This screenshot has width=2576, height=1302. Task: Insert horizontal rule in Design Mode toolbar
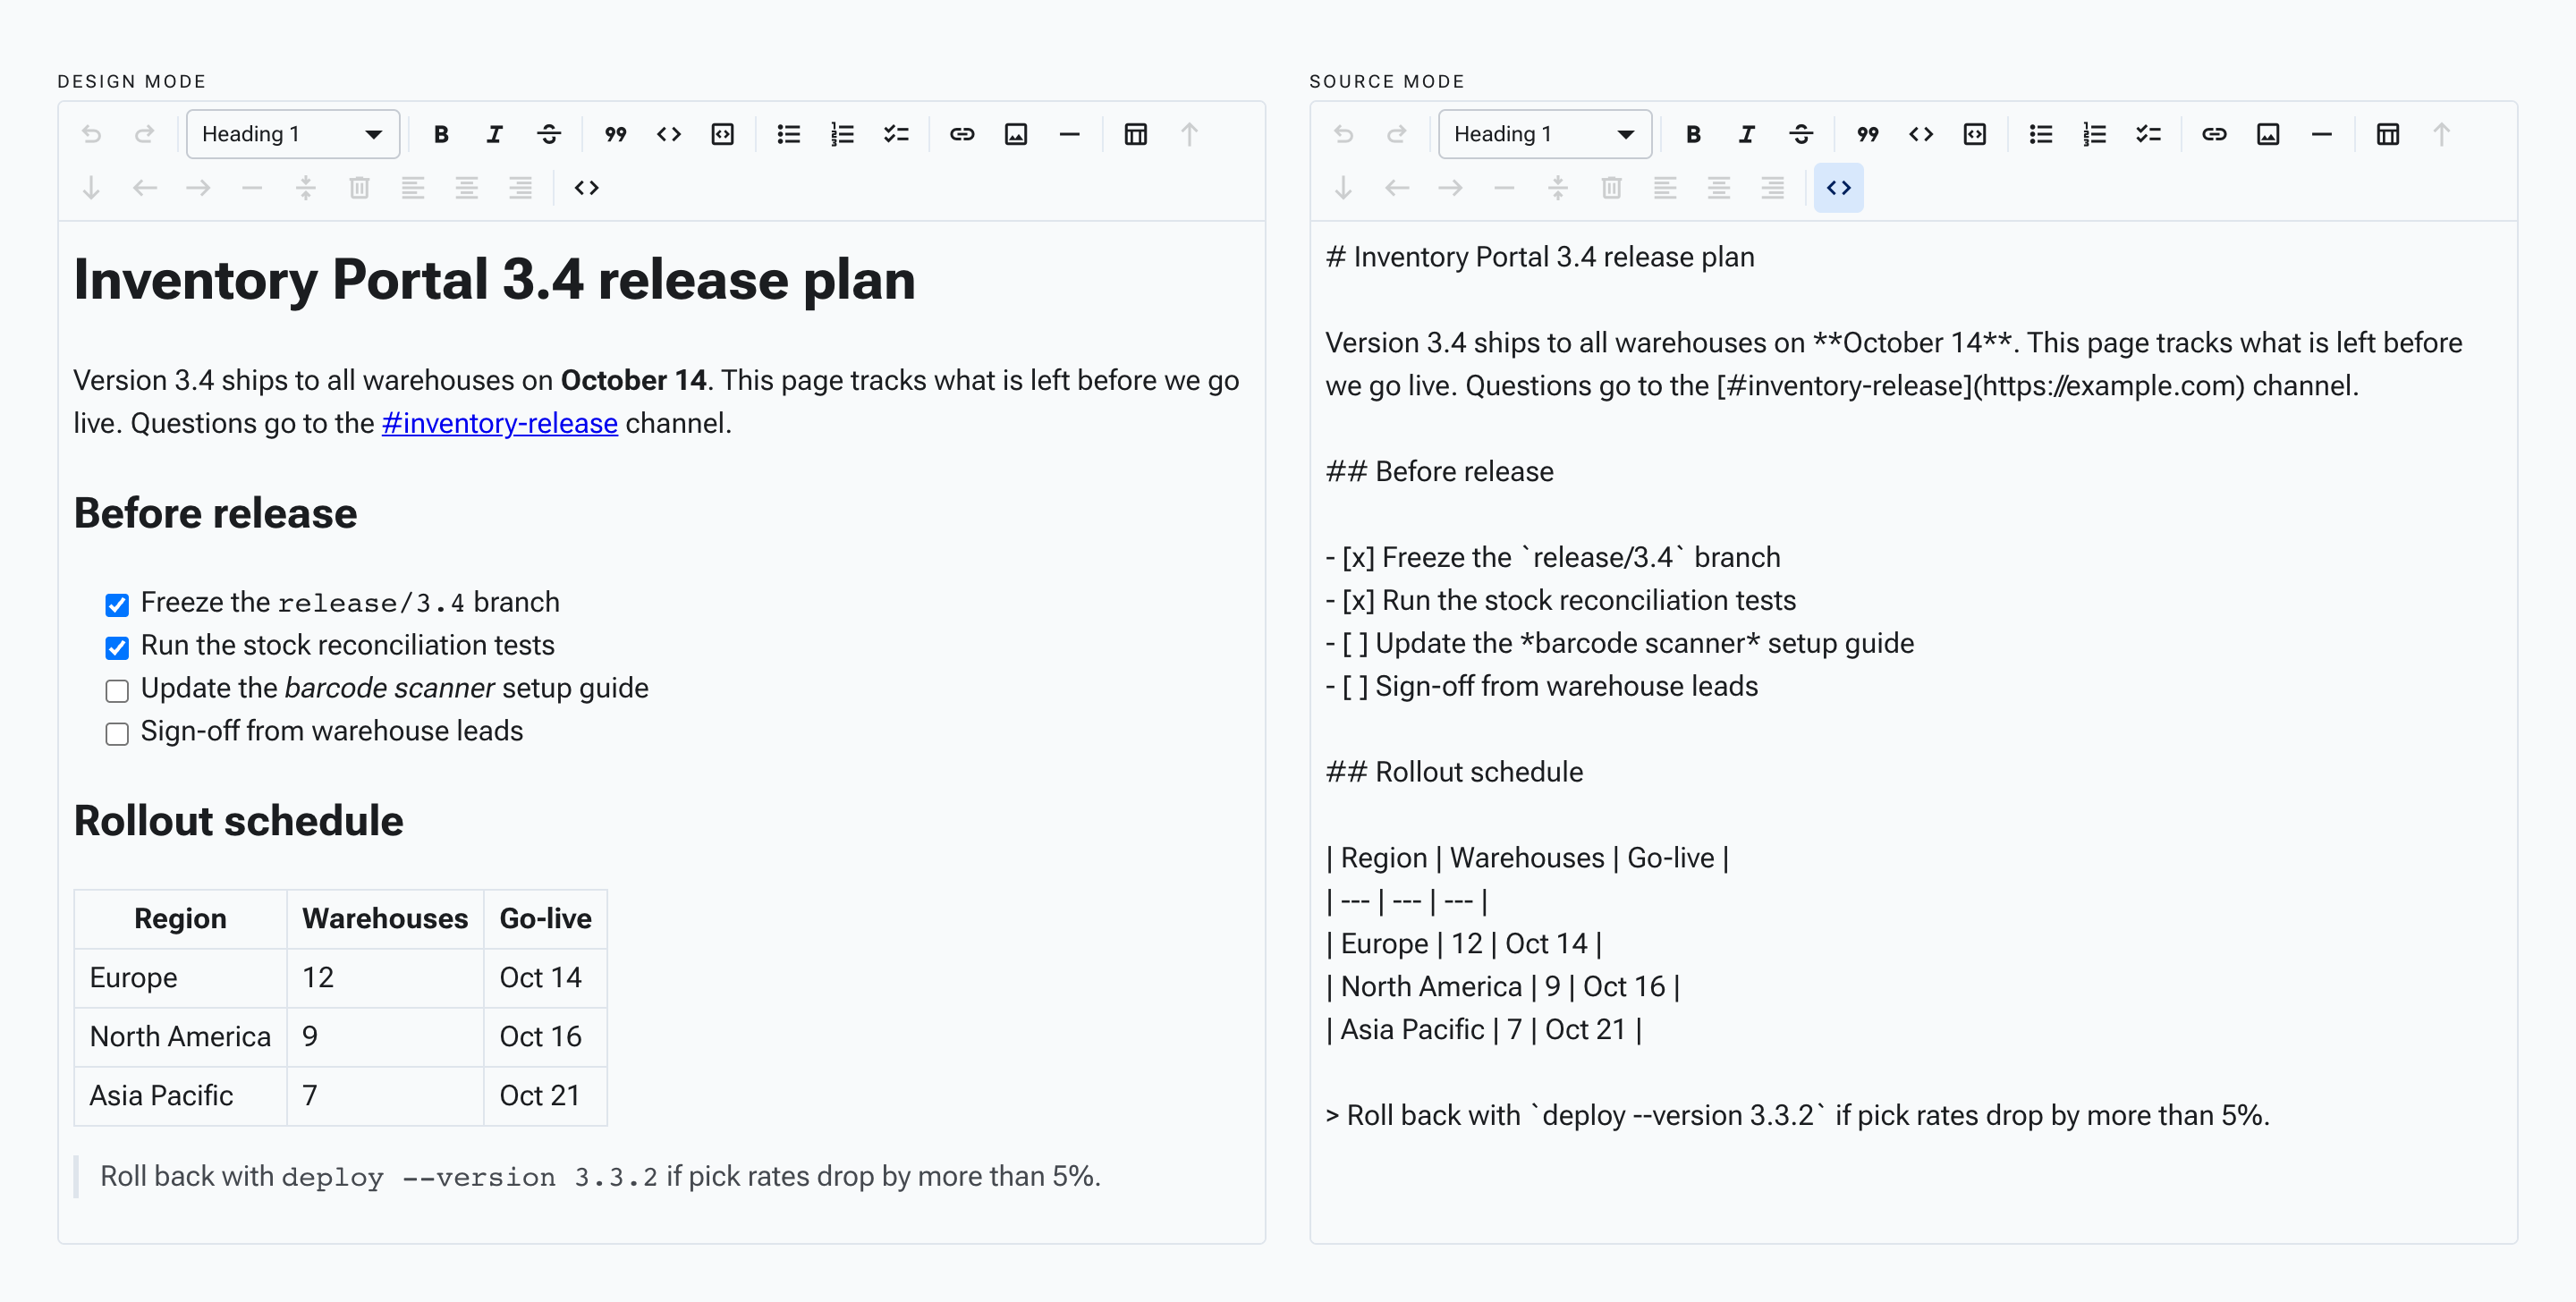tap(1070, 134)
